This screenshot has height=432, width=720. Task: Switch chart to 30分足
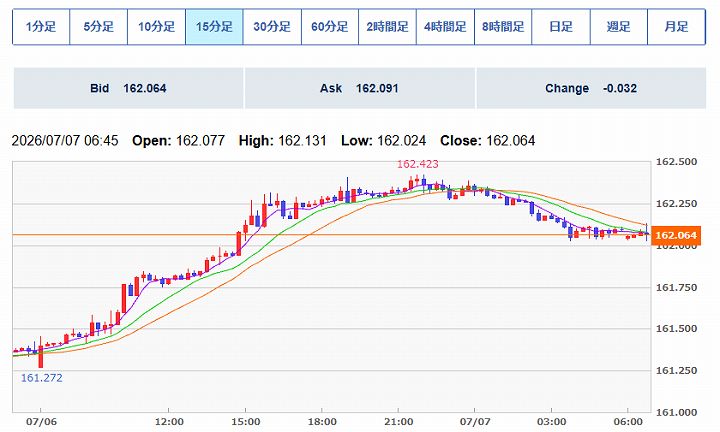click(x=272, y=27)
